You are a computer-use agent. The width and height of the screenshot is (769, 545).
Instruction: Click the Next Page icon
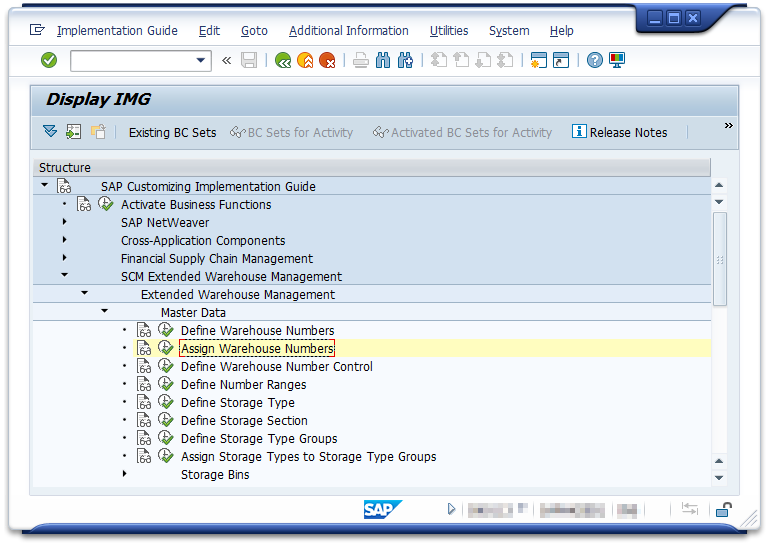pos(483,61)
